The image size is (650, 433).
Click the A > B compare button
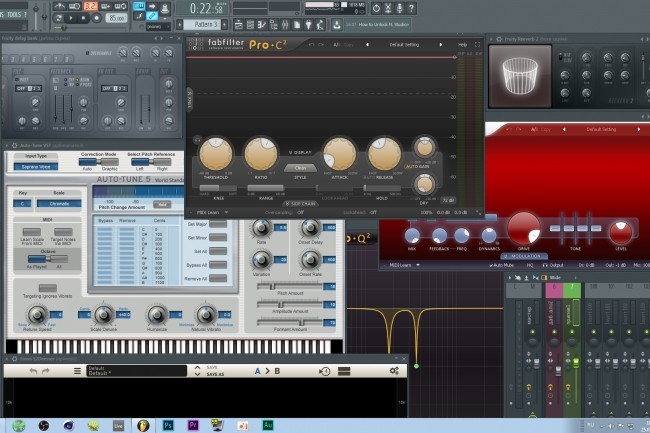click(267, 371)
